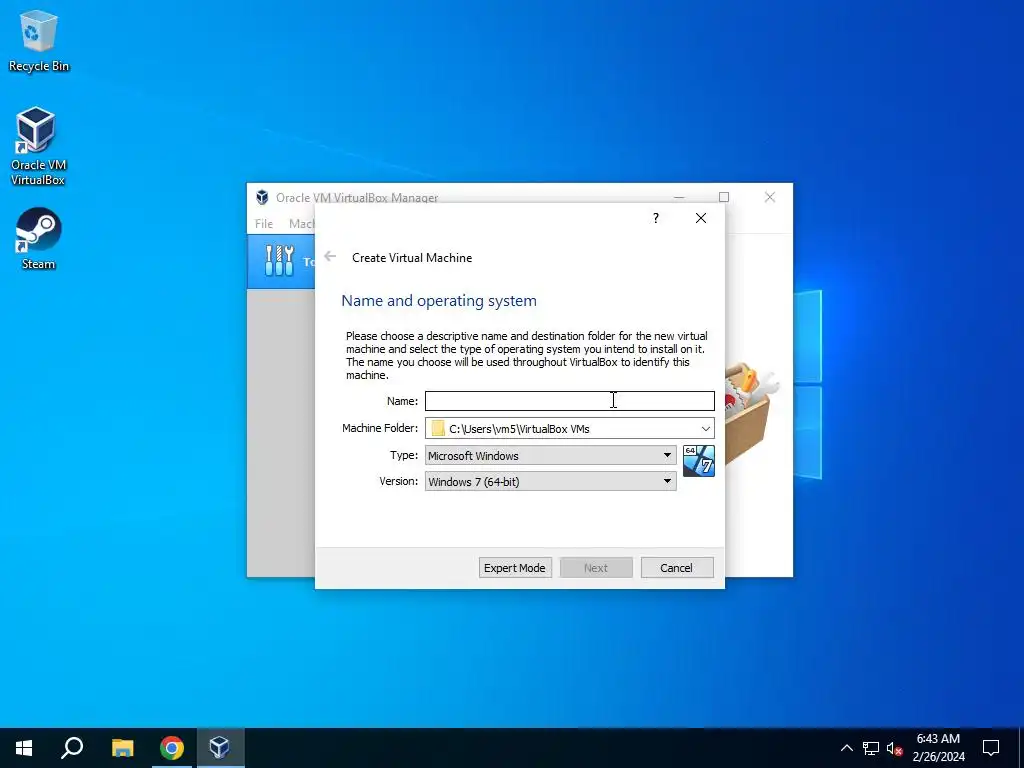Switch to Expert Mode
The image size is (1024, 768).
pos(515,568)
